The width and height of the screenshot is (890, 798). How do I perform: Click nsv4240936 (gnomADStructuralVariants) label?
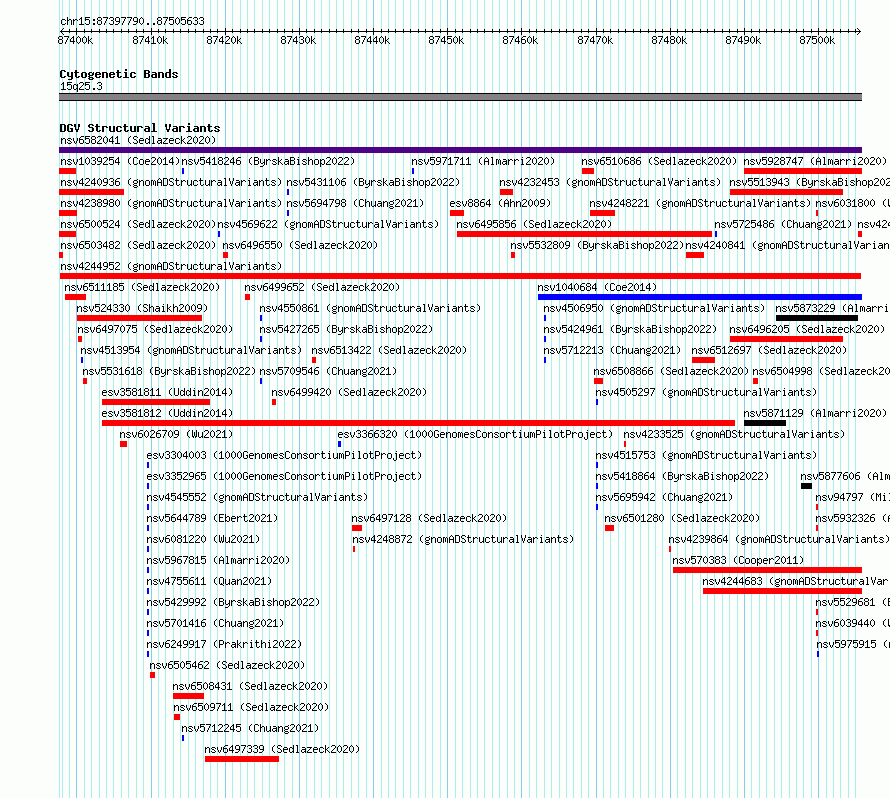tap(171, 182)
